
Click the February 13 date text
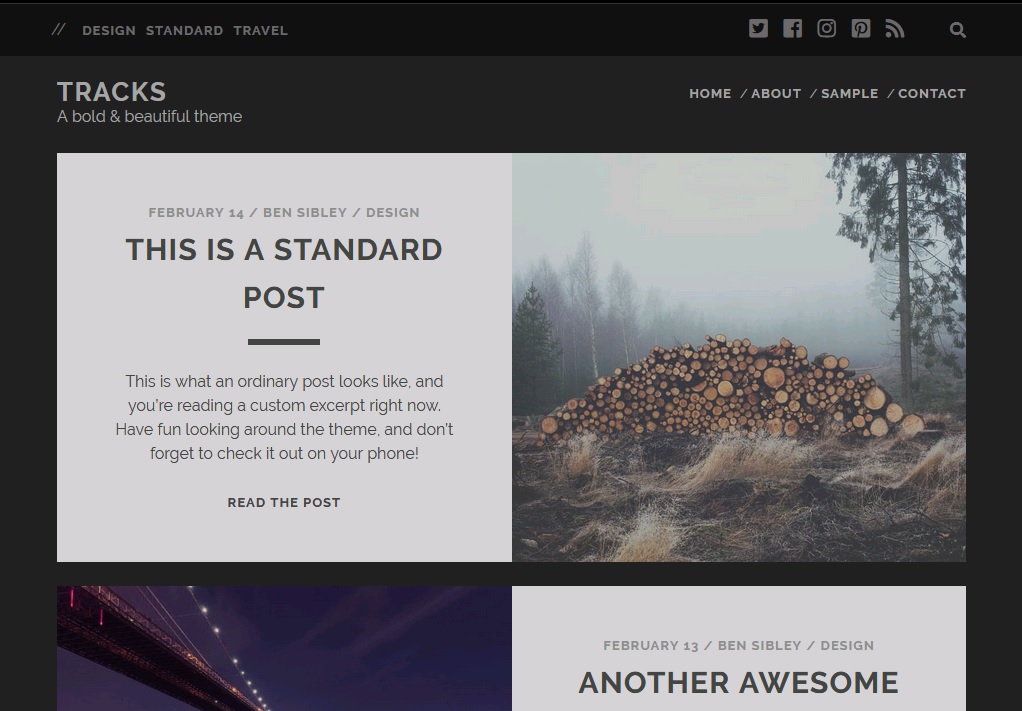coord(650,645)
